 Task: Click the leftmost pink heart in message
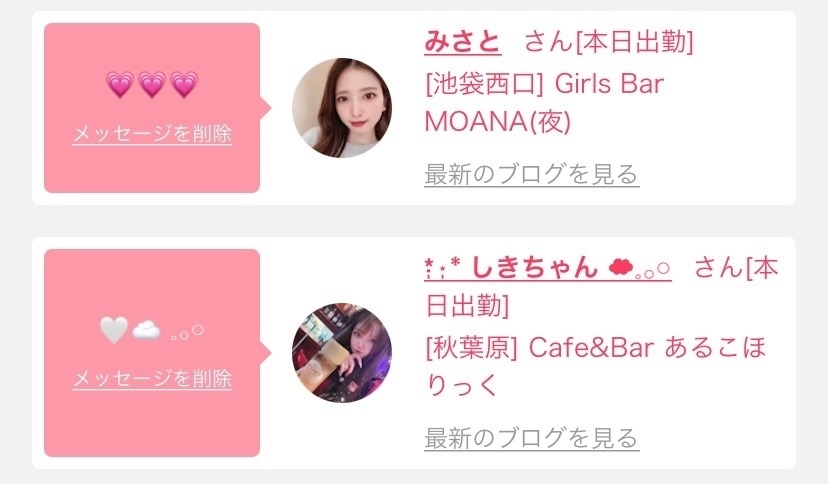coord(120,84)
